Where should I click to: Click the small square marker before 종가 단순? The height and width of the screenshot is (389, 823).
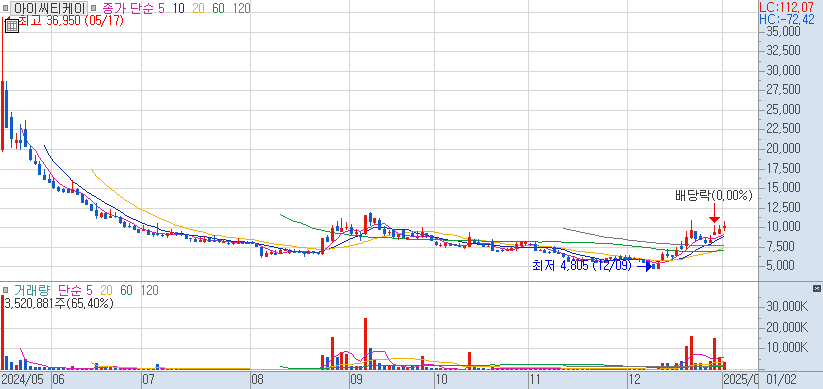click(93, 8)
